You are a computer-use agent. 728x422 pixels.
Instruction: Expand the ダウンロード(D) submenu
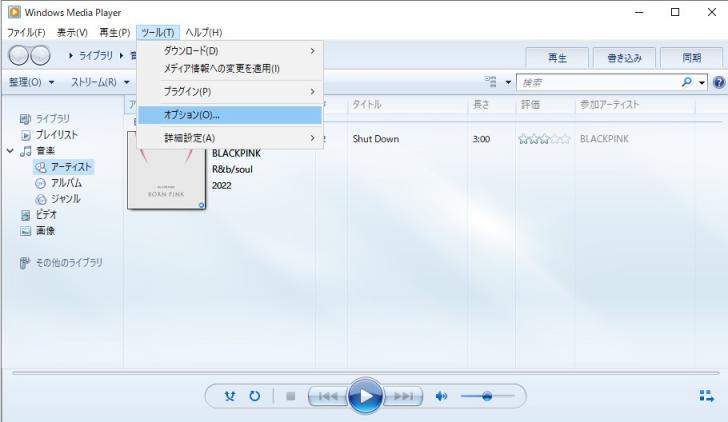click(x=230, y=51)
